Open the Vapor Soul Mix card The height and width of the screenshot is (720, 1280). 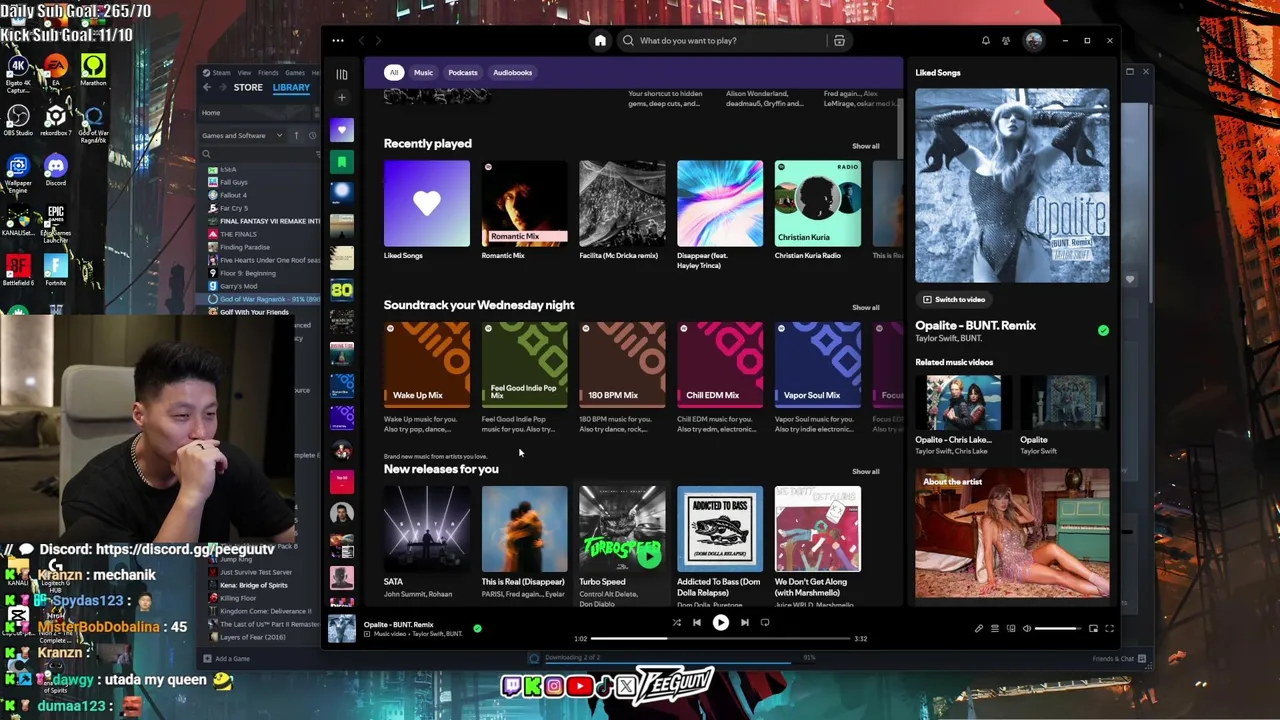click(x=817, y=378)
